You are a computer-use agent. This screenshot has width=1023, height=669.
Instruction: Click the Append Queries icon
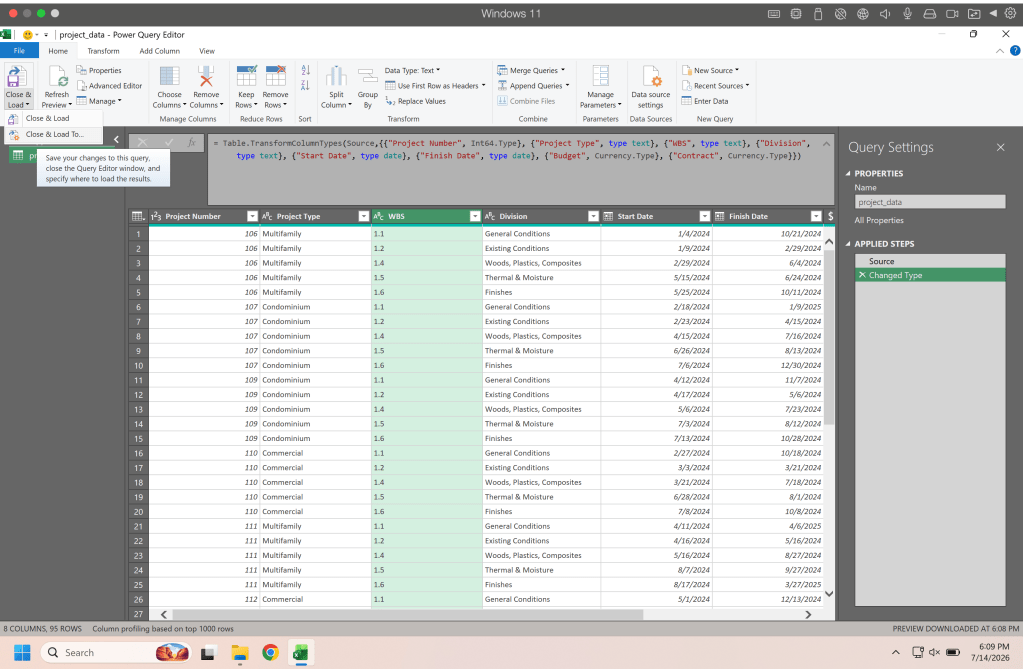502,86
